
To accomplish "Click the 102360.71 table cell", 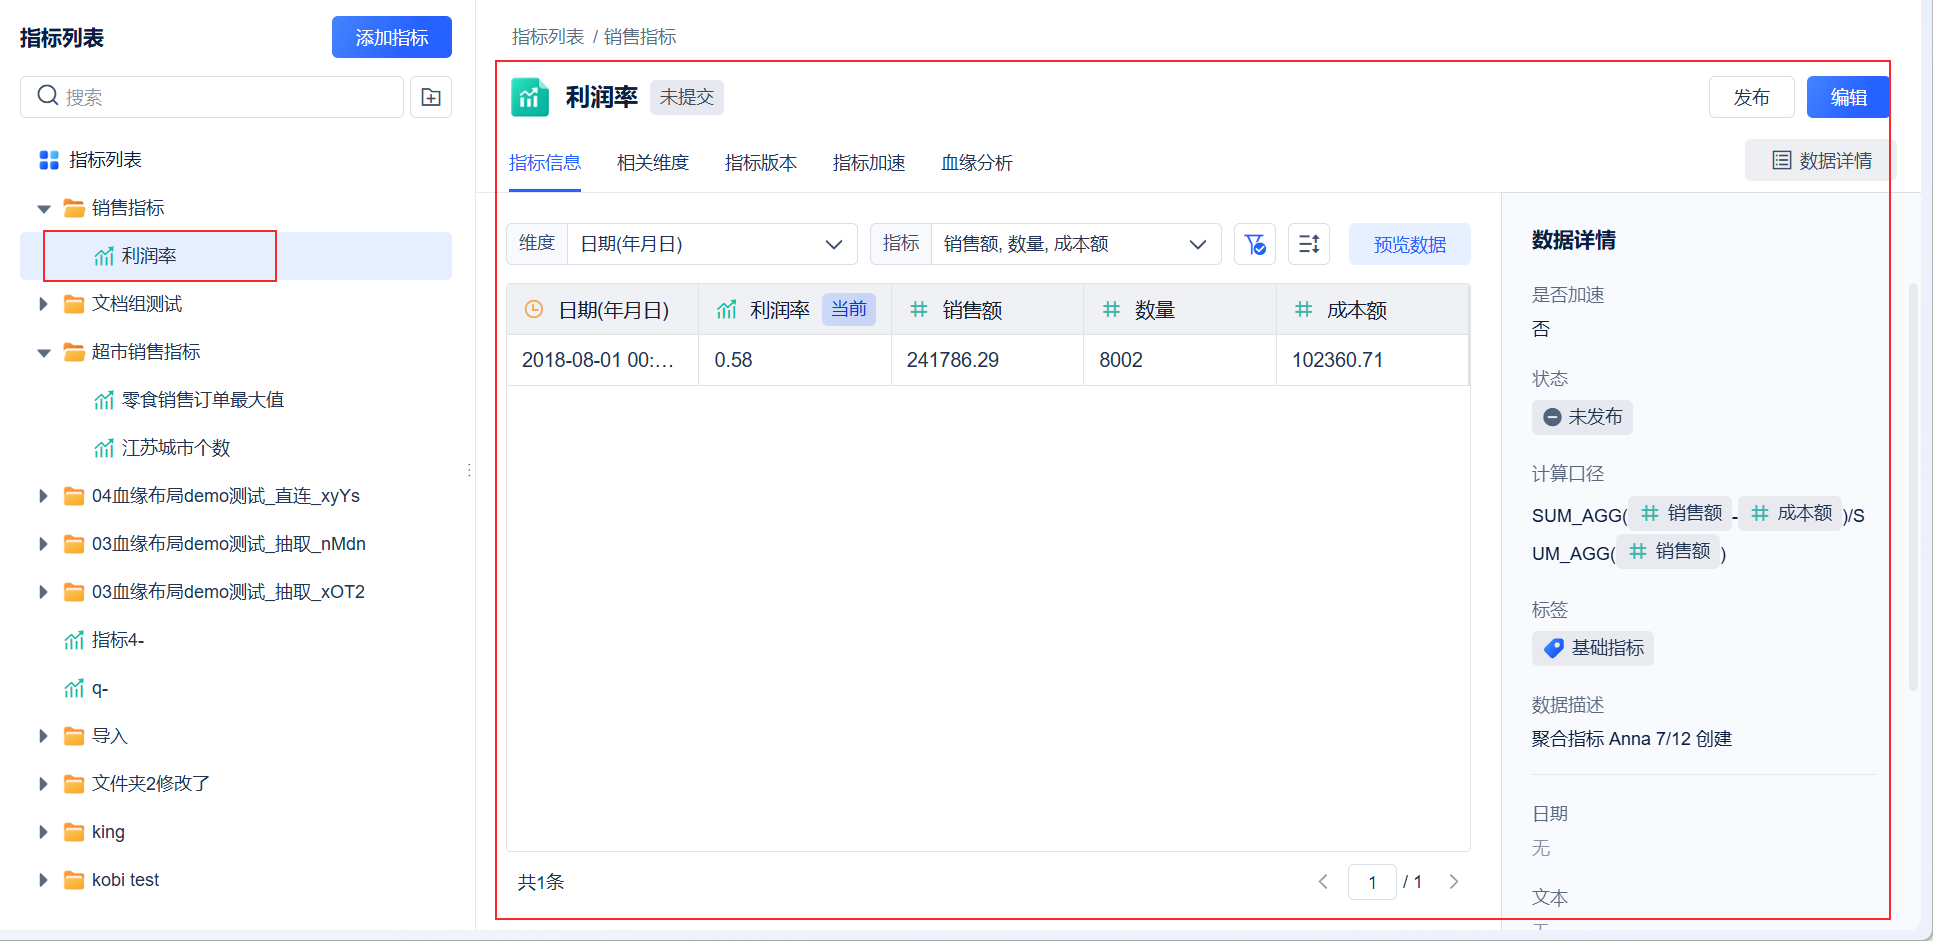I will pyautogui.click(x=1372, y=360).
